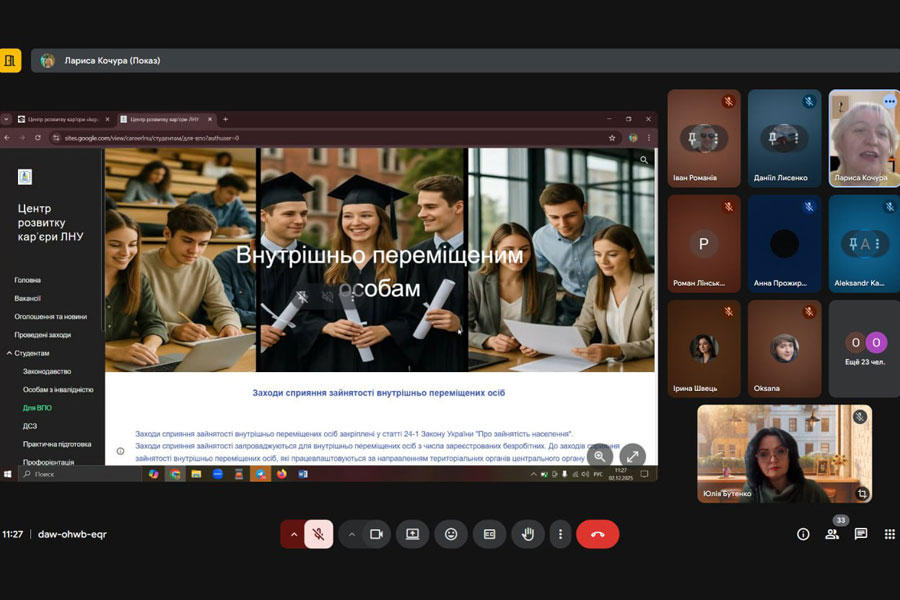Toggle the camera on or off
Viewport: 900px width, 600px height.
(x=376, y=534)
